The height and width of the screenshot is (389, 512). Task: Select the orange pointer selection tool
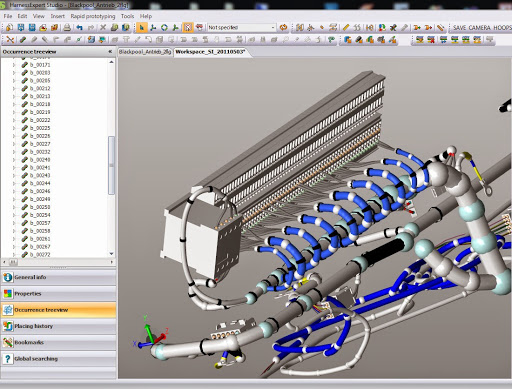[x=142, y=27]
